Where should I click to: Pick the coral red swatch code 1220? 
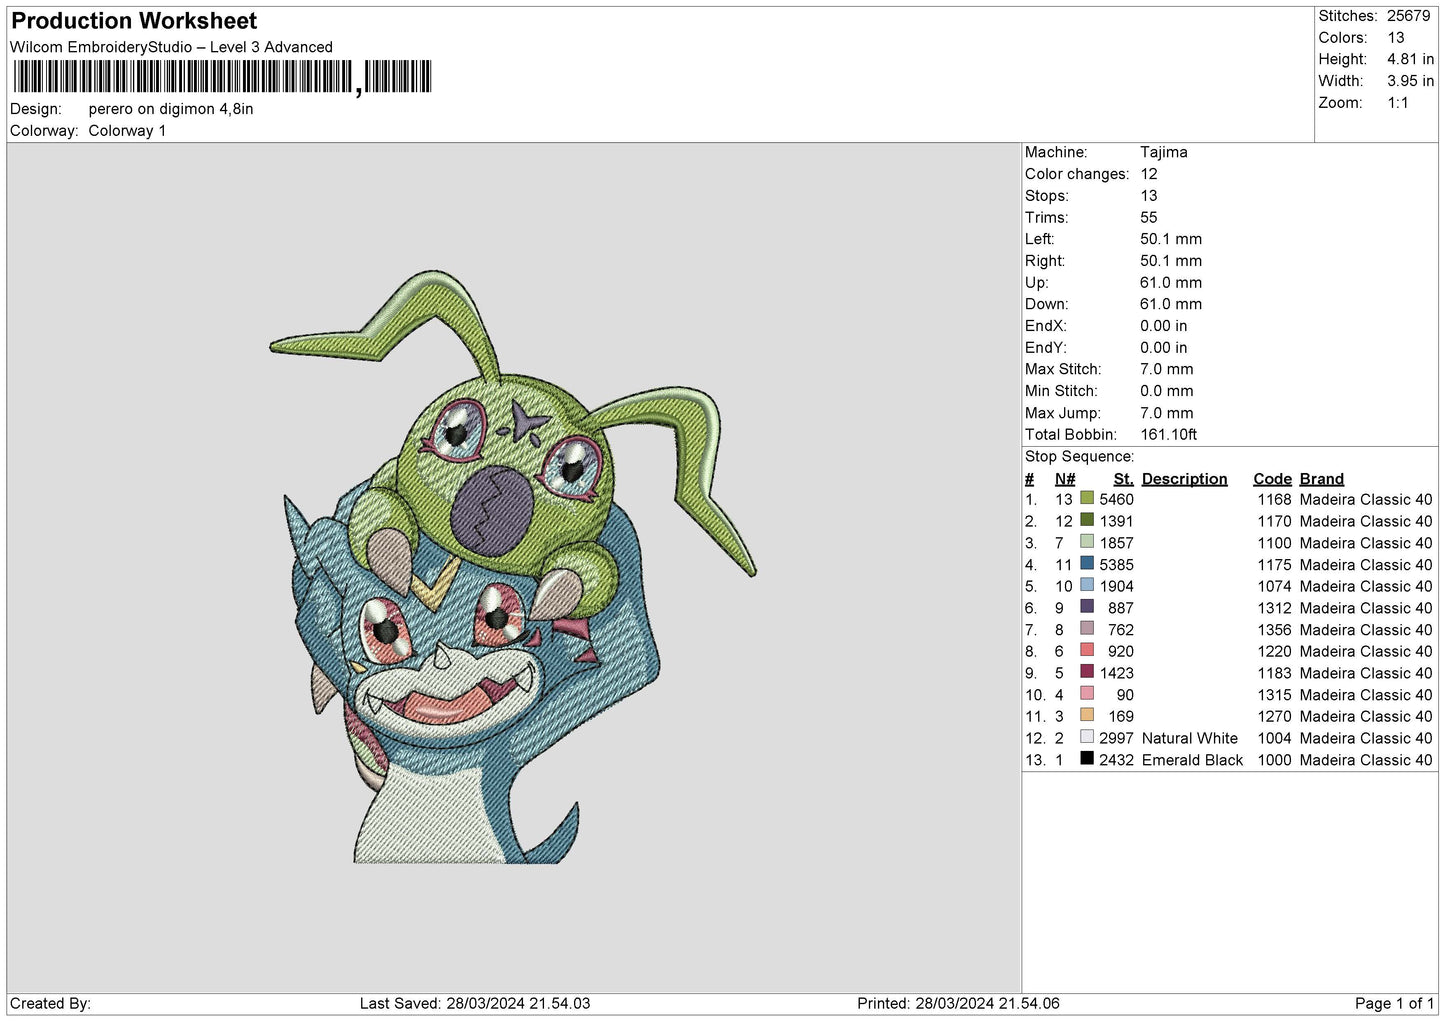(x=1086, y=650)
